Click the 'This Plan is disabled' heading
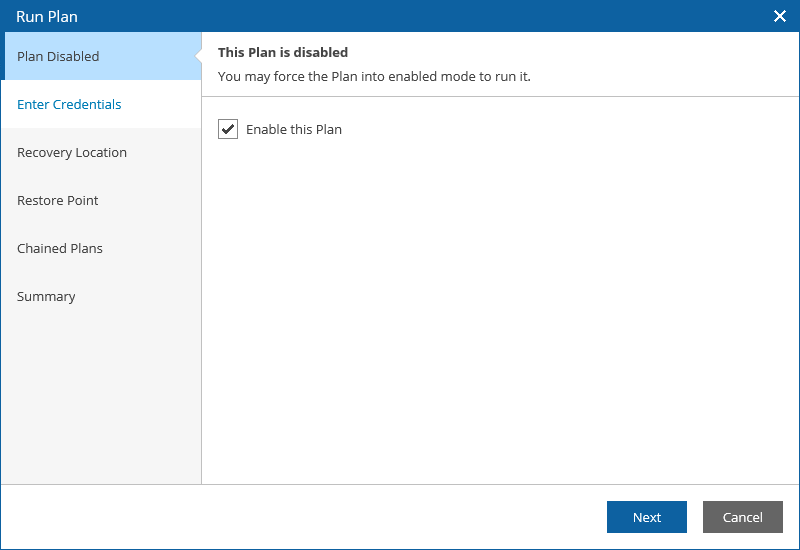Viewport: 800px width, 550px height. [283, 52]
